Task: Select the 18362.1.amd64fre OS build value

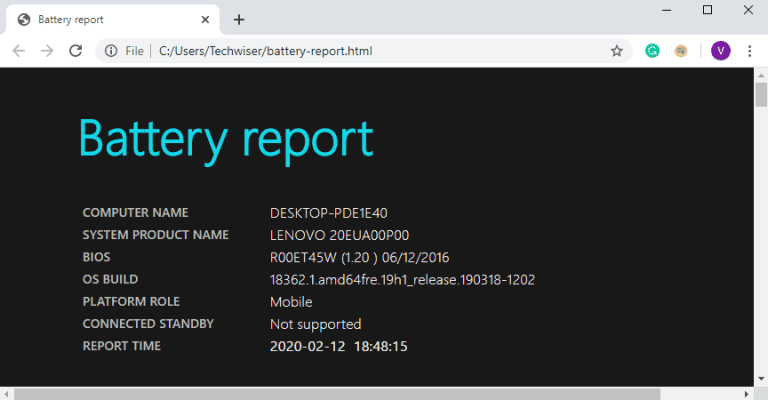Action: (402, 280)
